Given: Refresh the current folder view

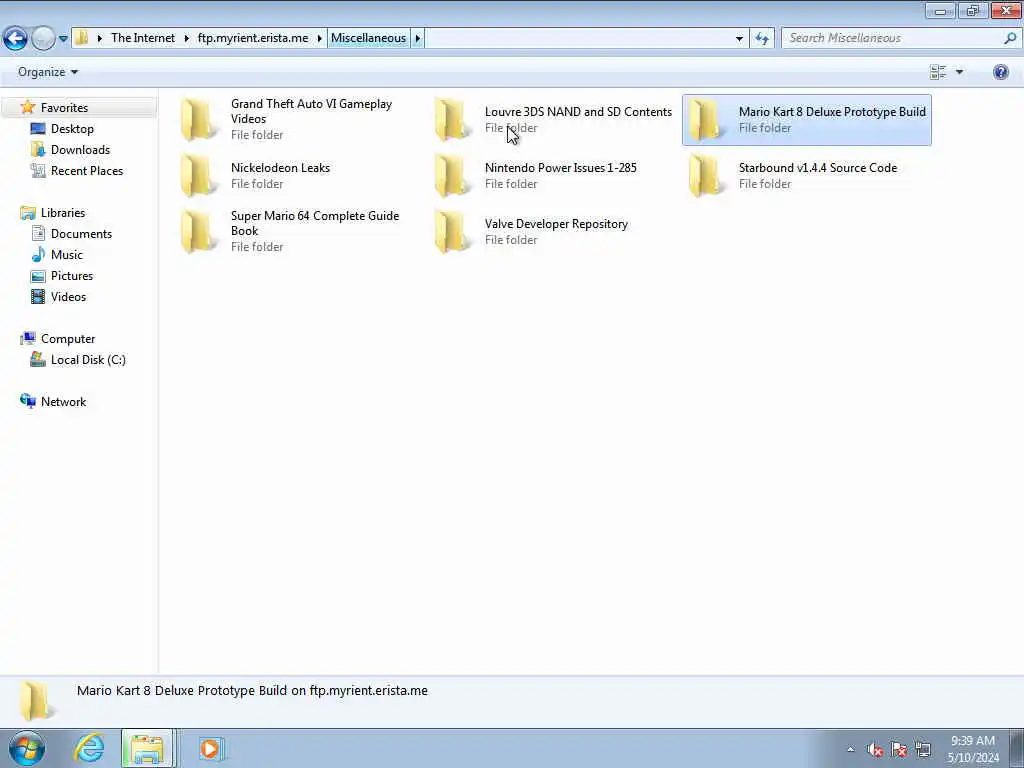Looking at the screenshot, I should coord(762,38).
